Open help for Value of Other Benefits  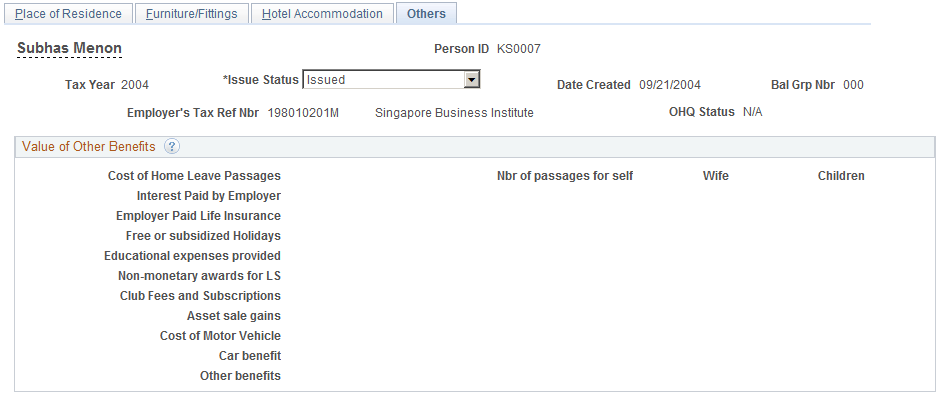[172, 147]
